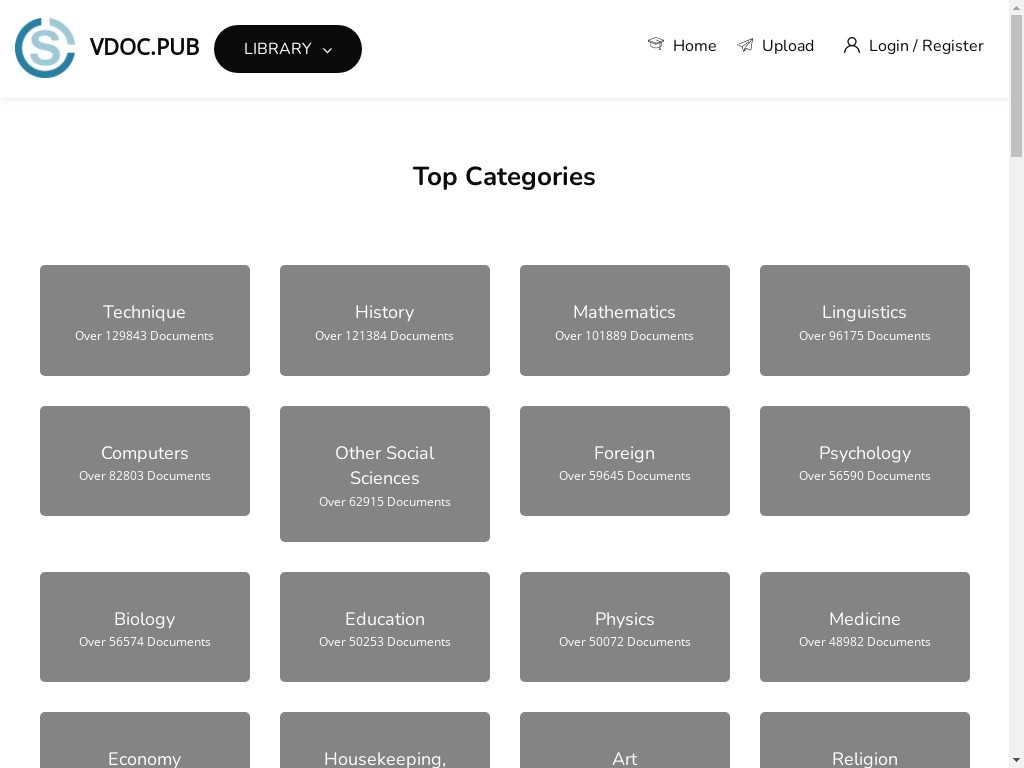This screenshot has width=1024, height=768.
Task: Click the chevron arrow in LIBRARY button
Action: 327,50
